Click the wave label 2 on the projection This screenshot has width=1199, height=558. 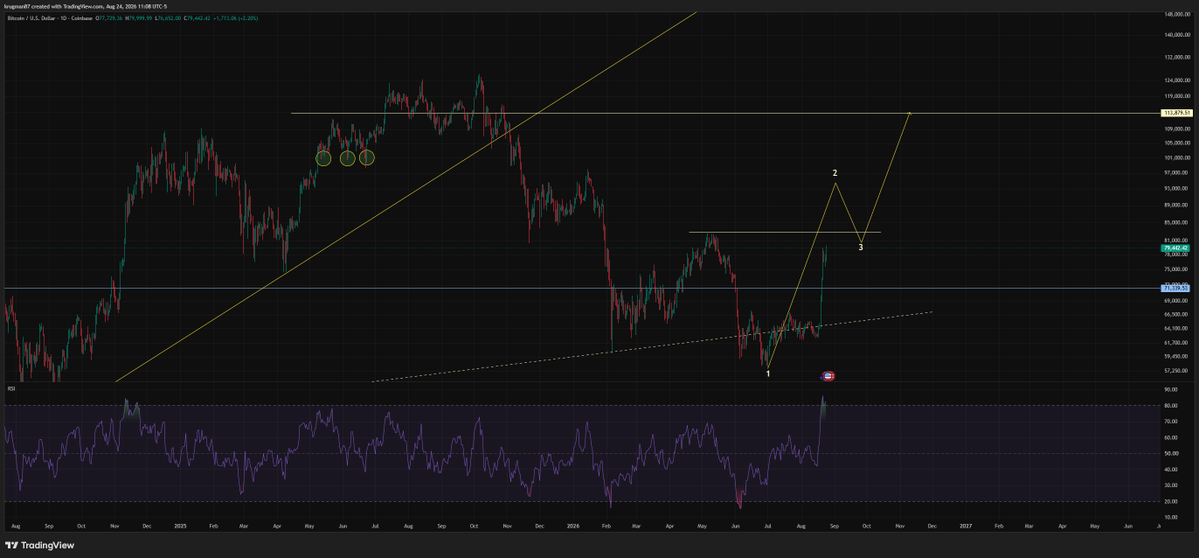(x=835, y=174)
